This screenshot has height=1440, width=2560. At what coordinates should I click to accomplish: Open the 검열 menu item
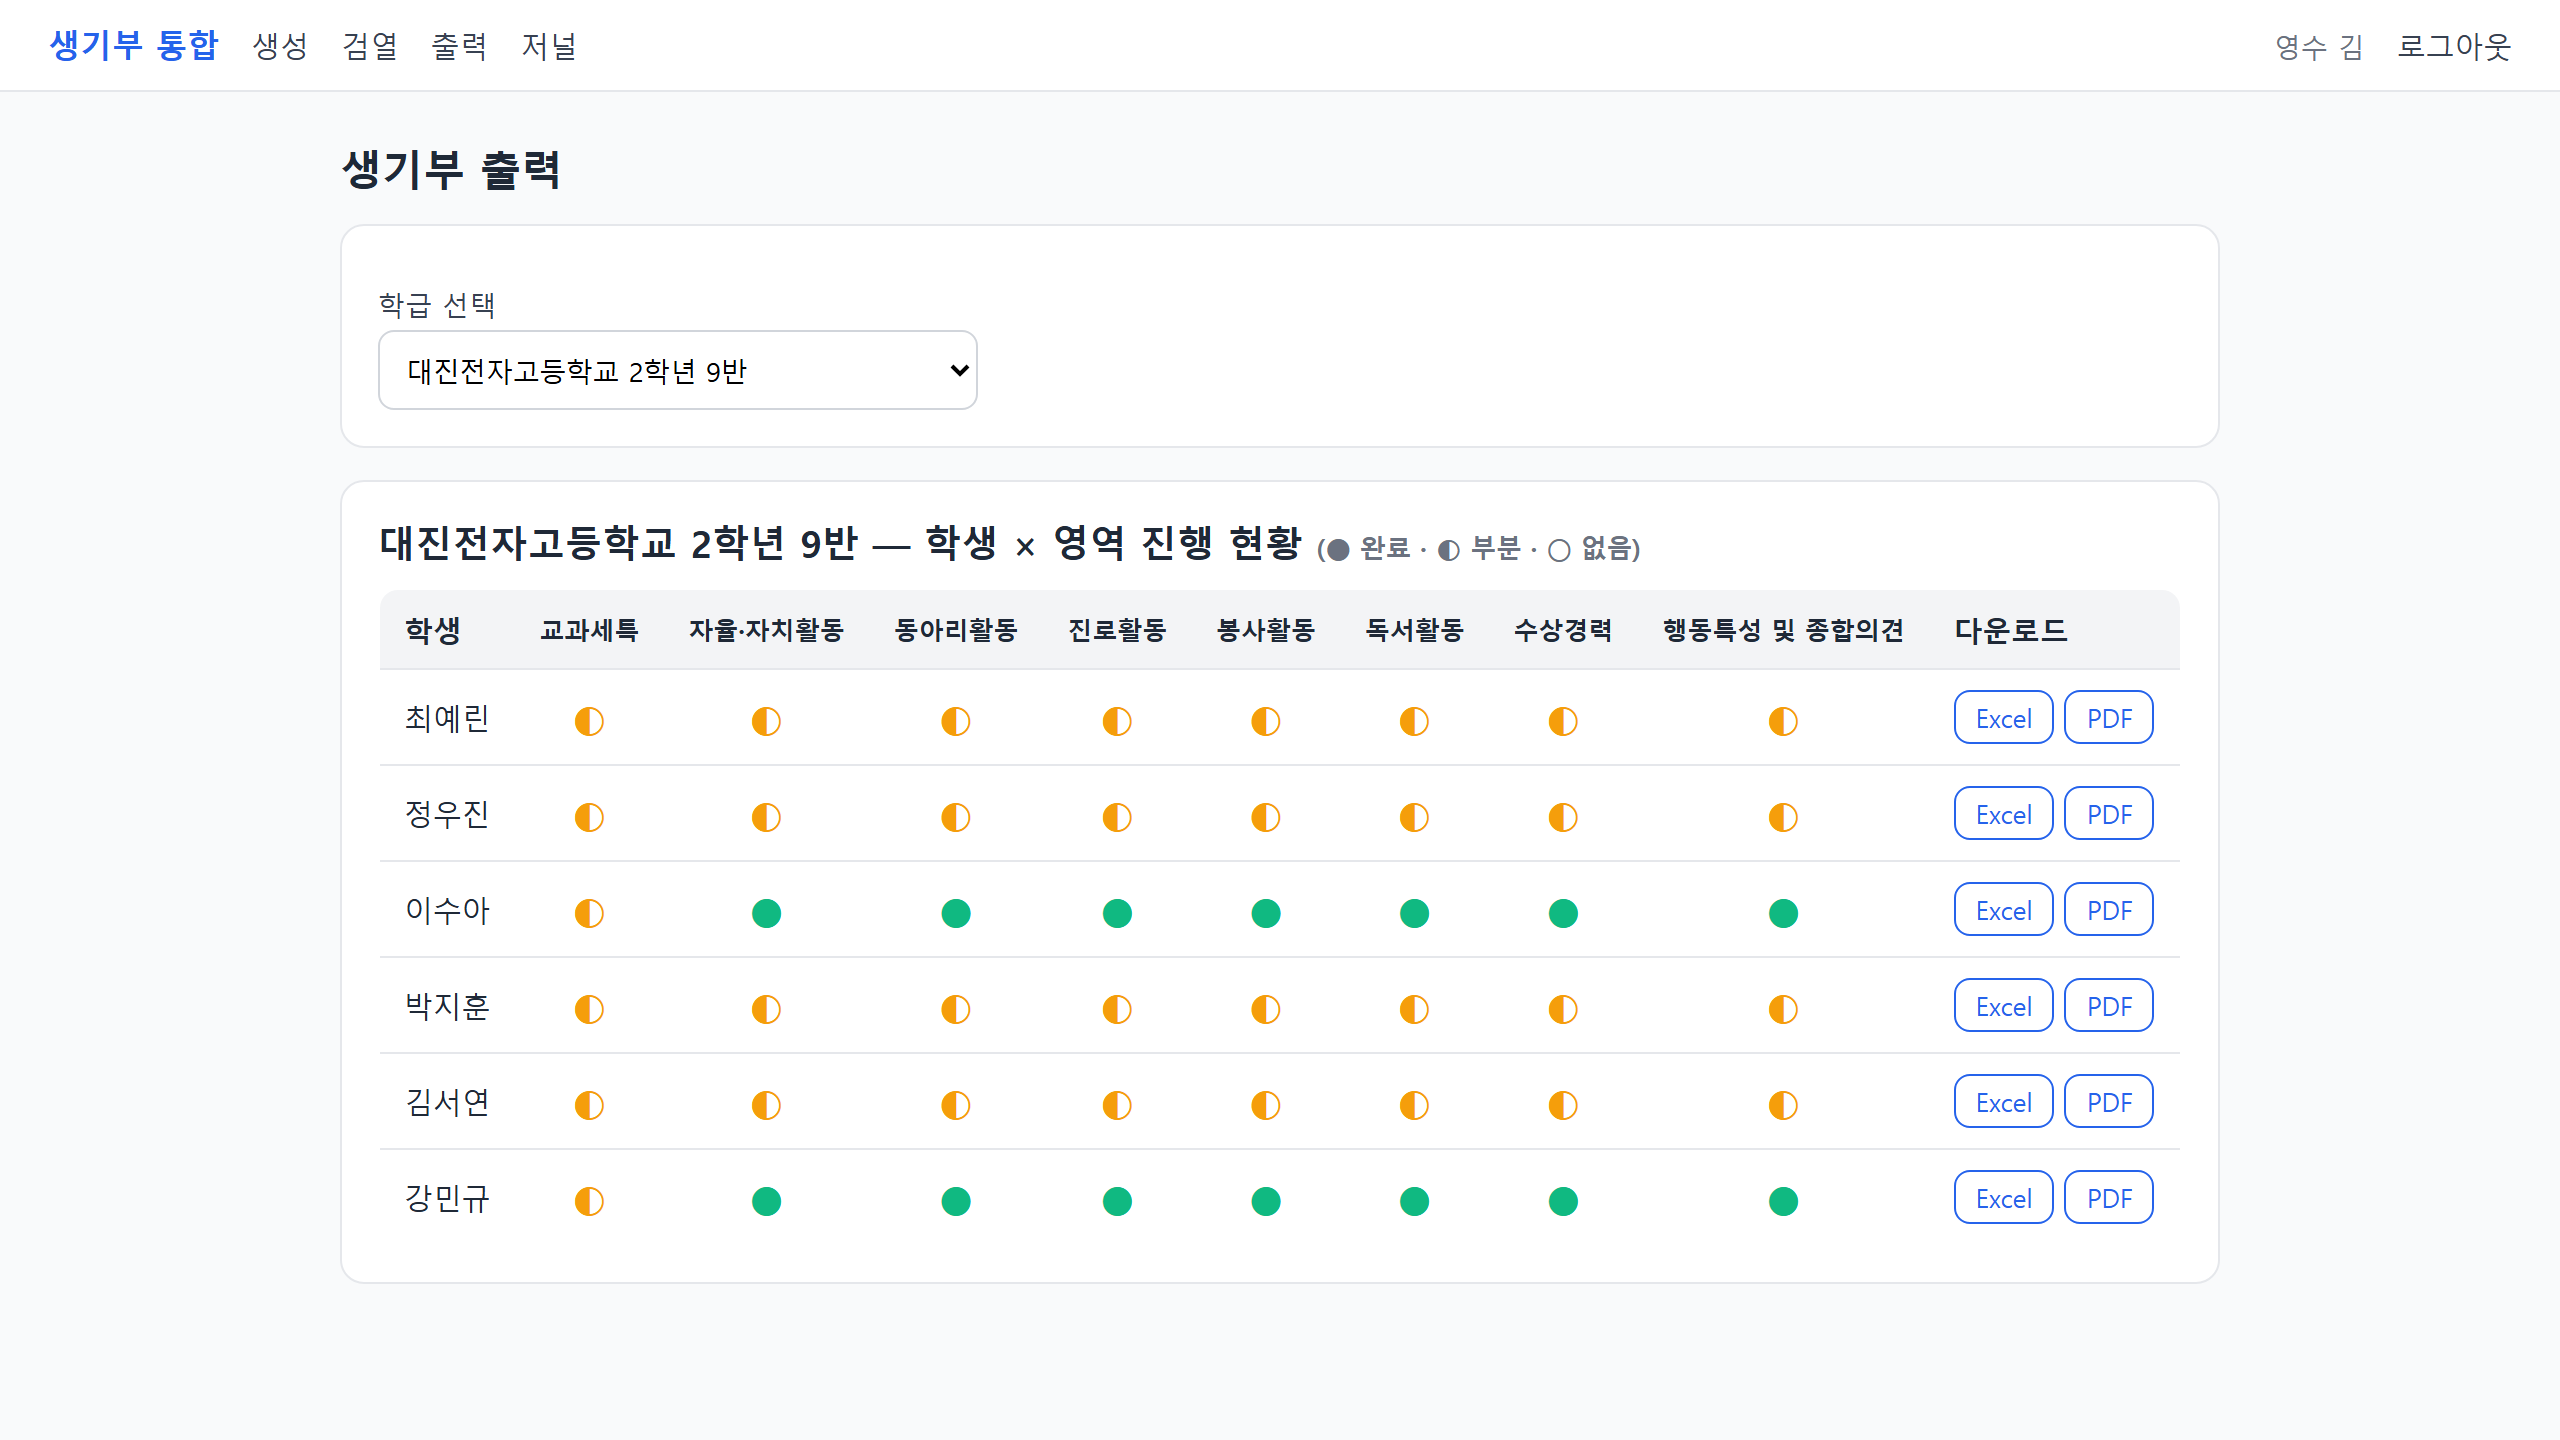coord(370,46)
